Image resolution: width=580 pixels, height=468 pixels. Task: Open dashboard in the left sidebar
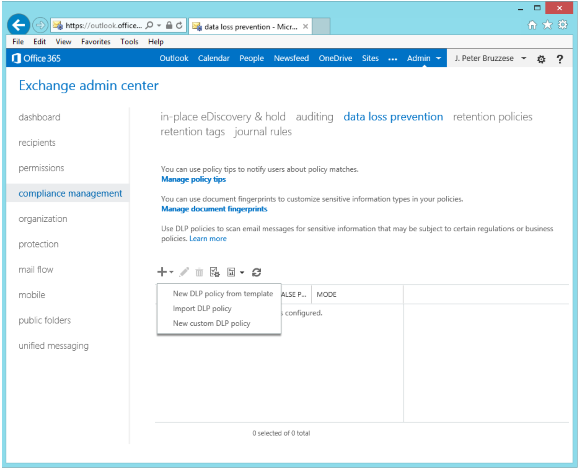[39, 117]
